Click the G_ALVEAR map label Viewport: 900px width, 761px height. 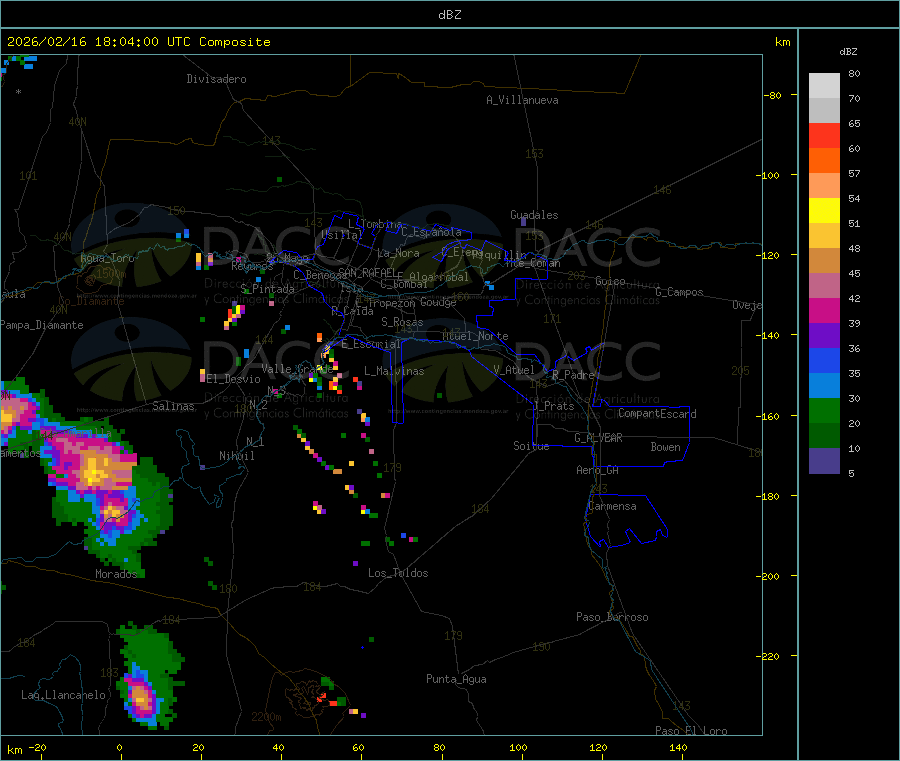tap(598, 438)
